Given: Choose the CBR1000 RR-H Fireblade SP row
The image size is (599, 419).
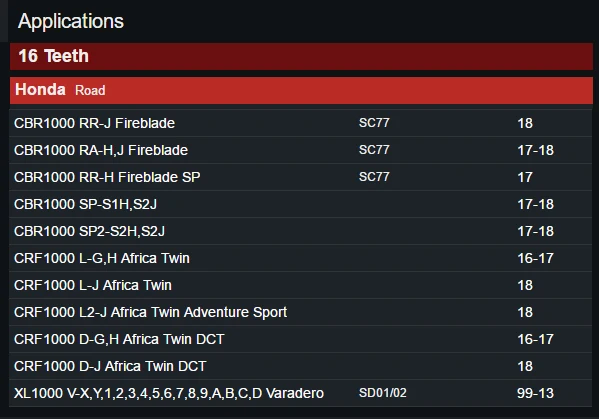Looking at the screenshot, I should point(301,177).
